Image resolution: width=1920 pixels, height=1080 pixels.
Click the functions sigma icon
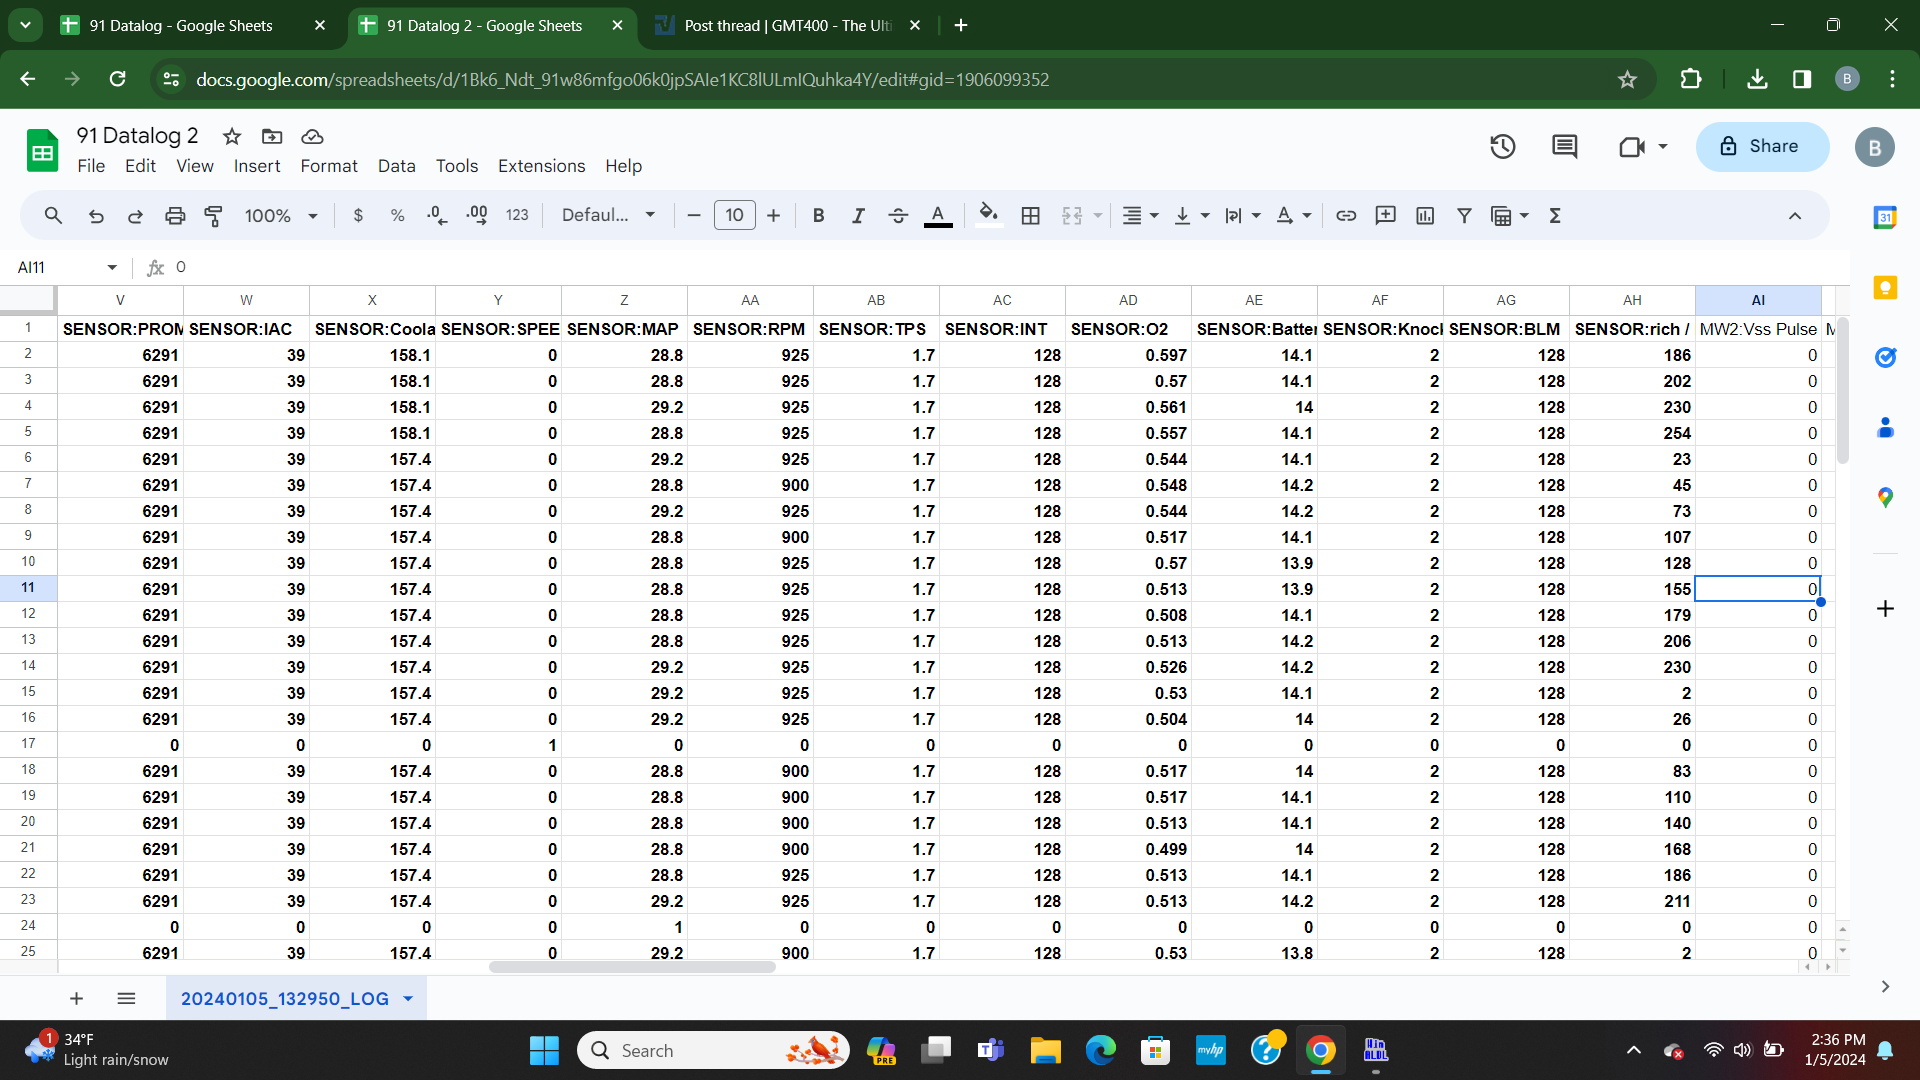pos(1555,215)
